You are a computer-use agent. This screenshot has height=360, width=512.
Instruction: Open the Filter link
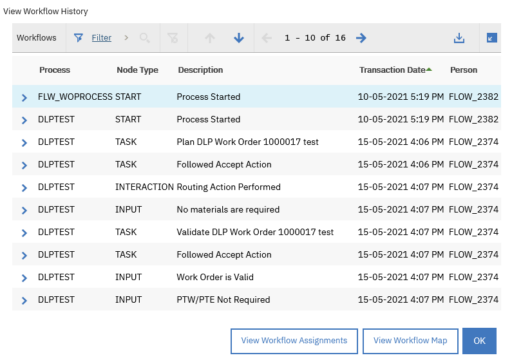pyautogui.click(x=101, y=38)
